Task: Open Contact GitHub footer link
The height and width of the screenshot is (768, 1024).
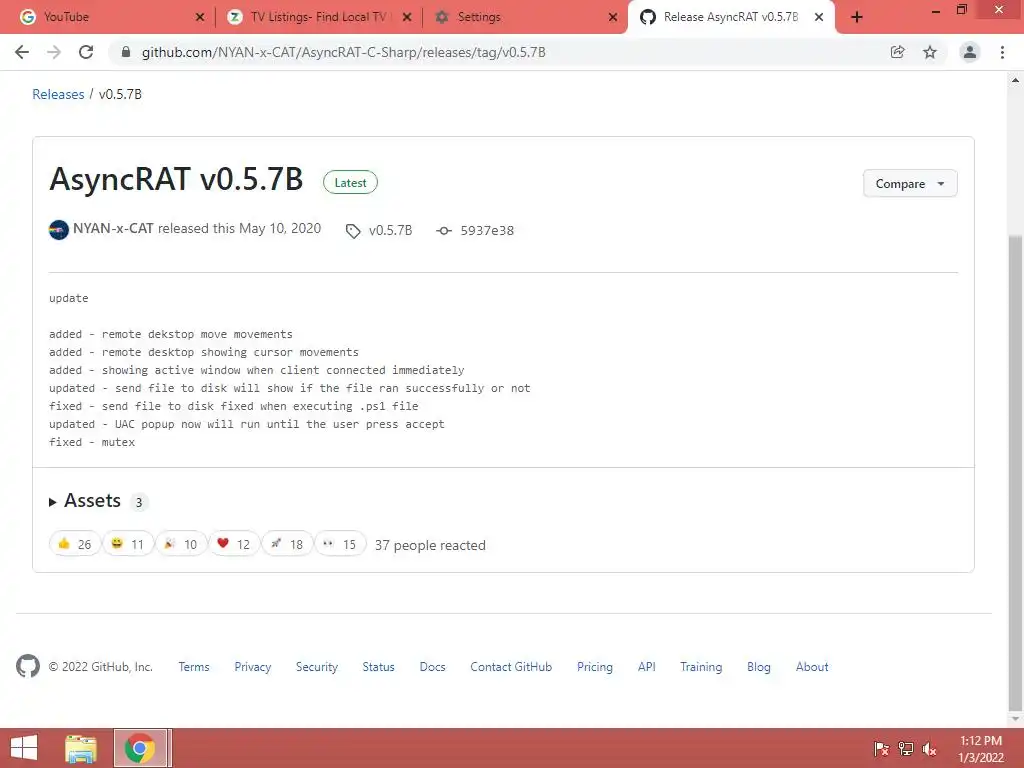Action: click(x=511, y=667)
